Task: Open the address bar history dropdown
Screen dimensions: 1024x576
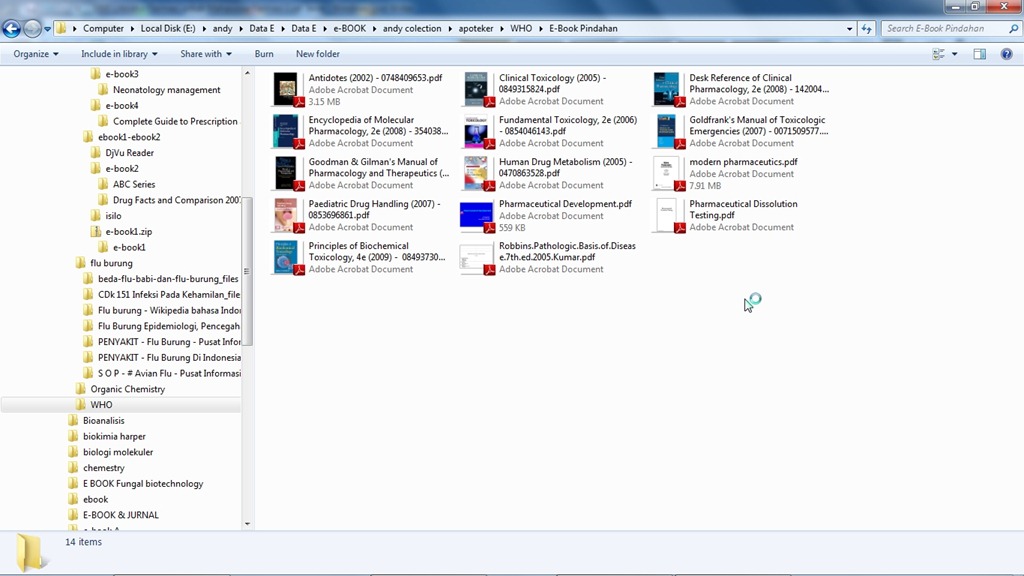Action: pos(849,29)
